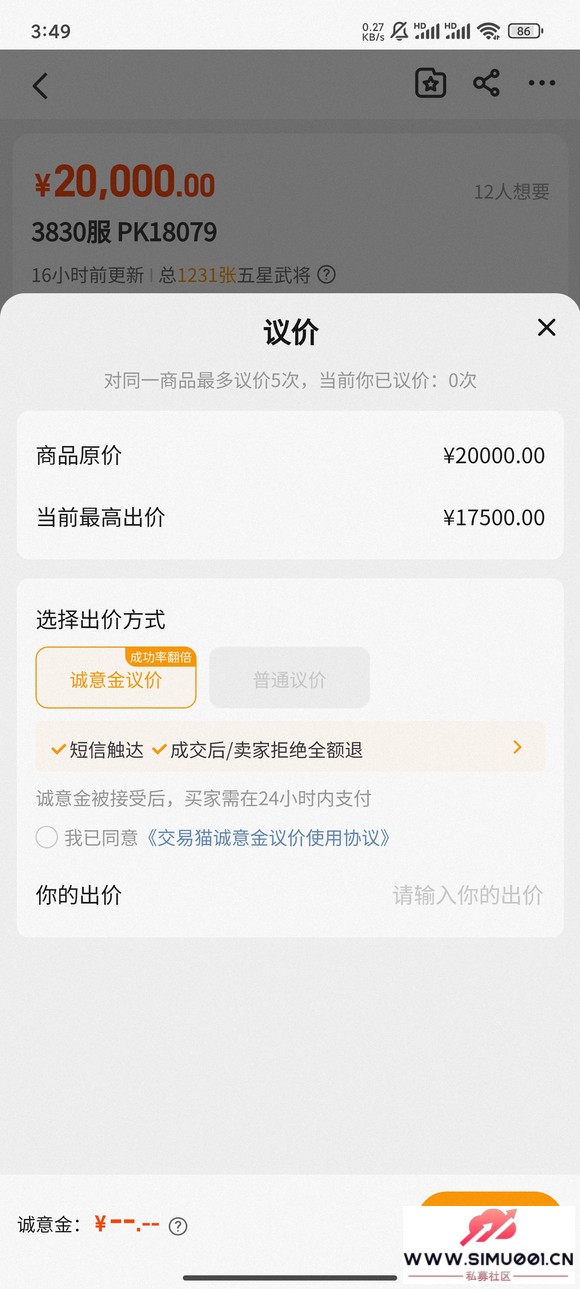Open the share icon
This screenshot has height=1289, width=580.
coord(487,83)
